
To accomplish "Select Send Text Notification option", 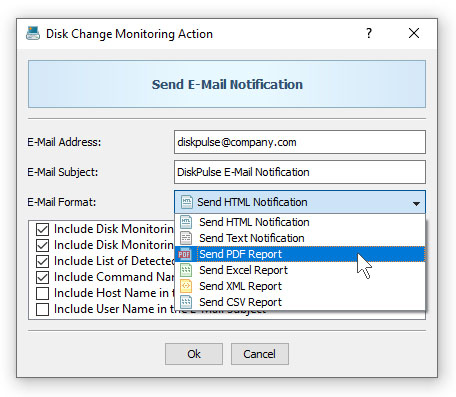I will [x=300, y=238].
